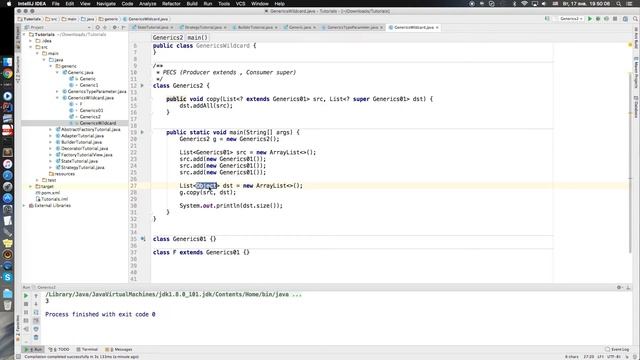Viewport: 640px width, 360px height.
Task: Click the Generics2 breadcrumb in editor
Action: pos(168,38)
